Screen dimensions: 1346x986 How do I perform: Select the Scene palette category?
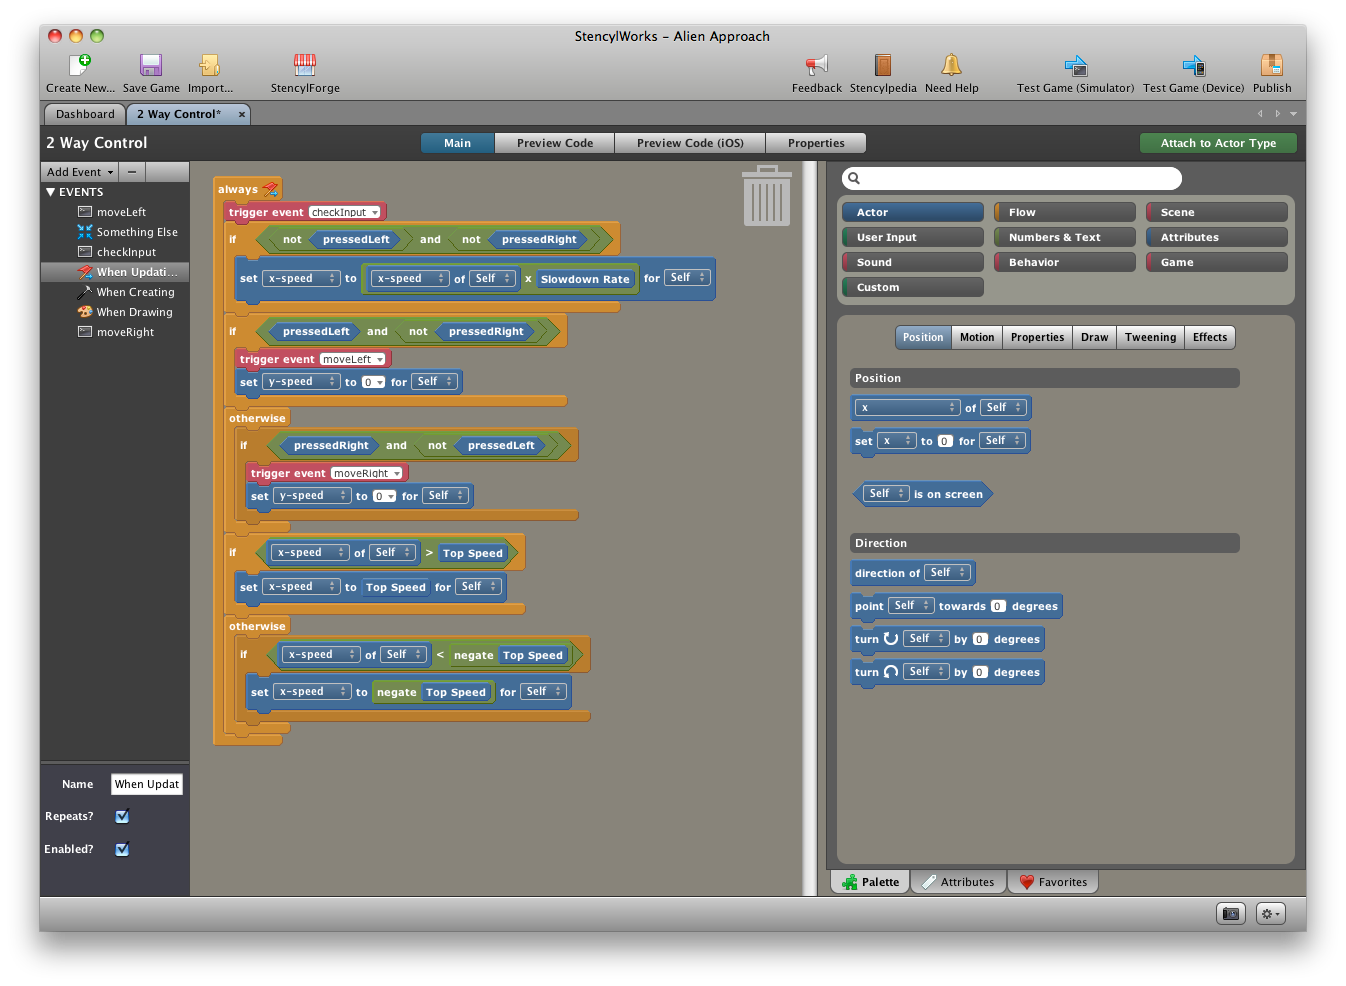1217,212
